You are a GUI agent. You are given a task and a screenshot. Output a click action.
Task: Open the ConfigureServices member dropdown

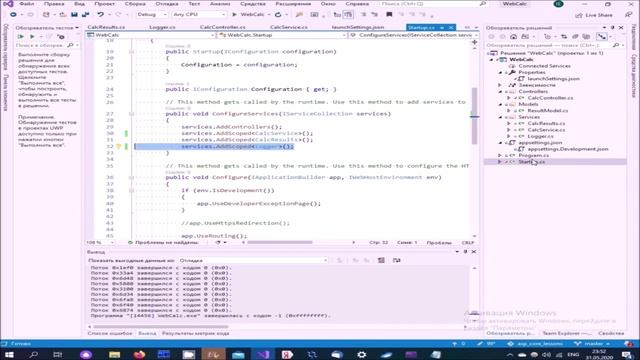tap(414, 36)
